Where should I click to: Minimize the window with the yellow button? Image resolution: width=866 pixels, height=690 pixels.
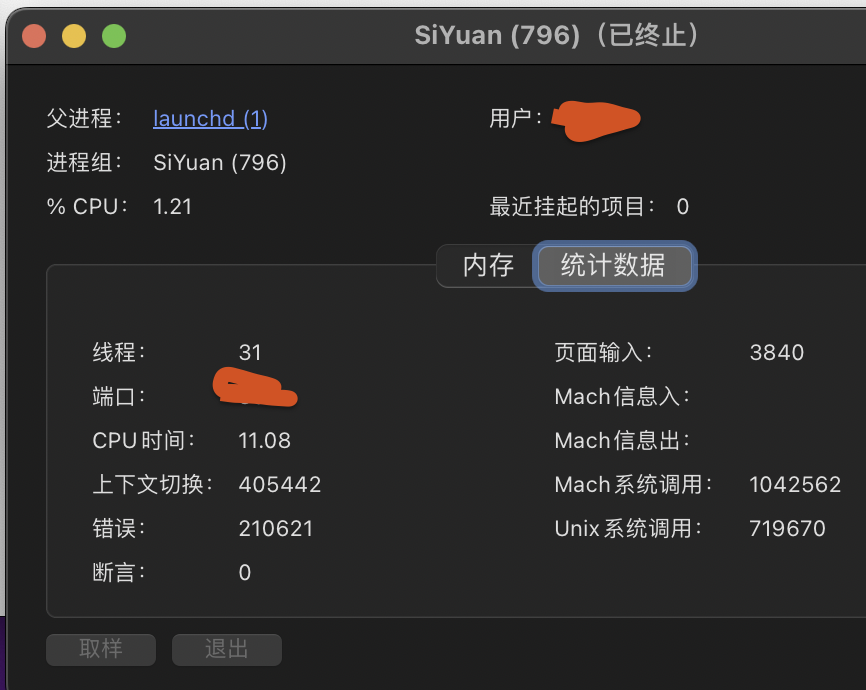(x=72, y=34)
